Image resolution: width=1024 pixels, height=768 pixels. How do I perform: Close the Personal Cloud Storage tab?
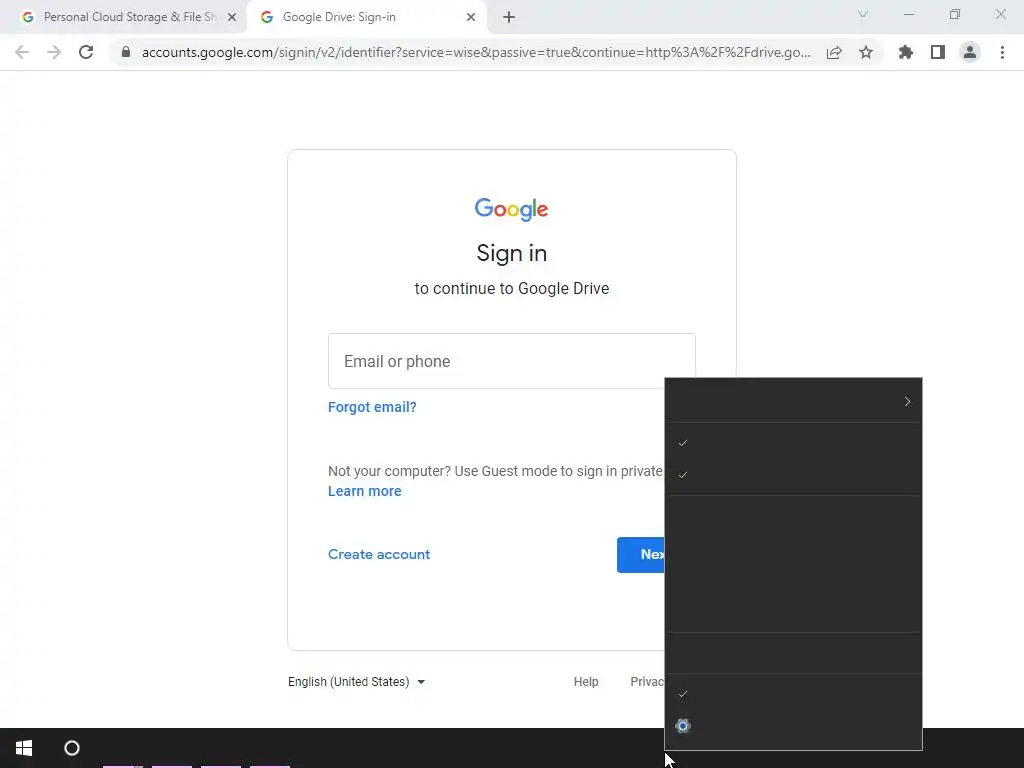232,18
